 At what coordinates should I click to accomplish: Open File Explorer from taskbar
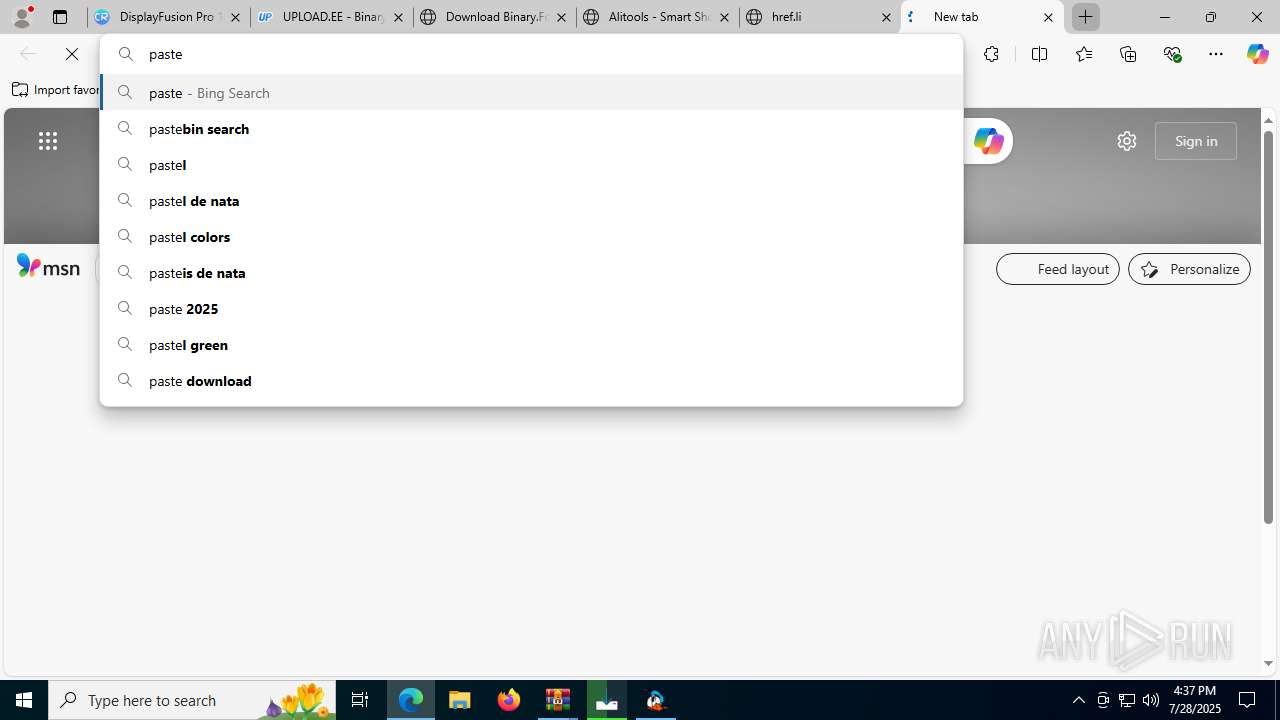460,700
